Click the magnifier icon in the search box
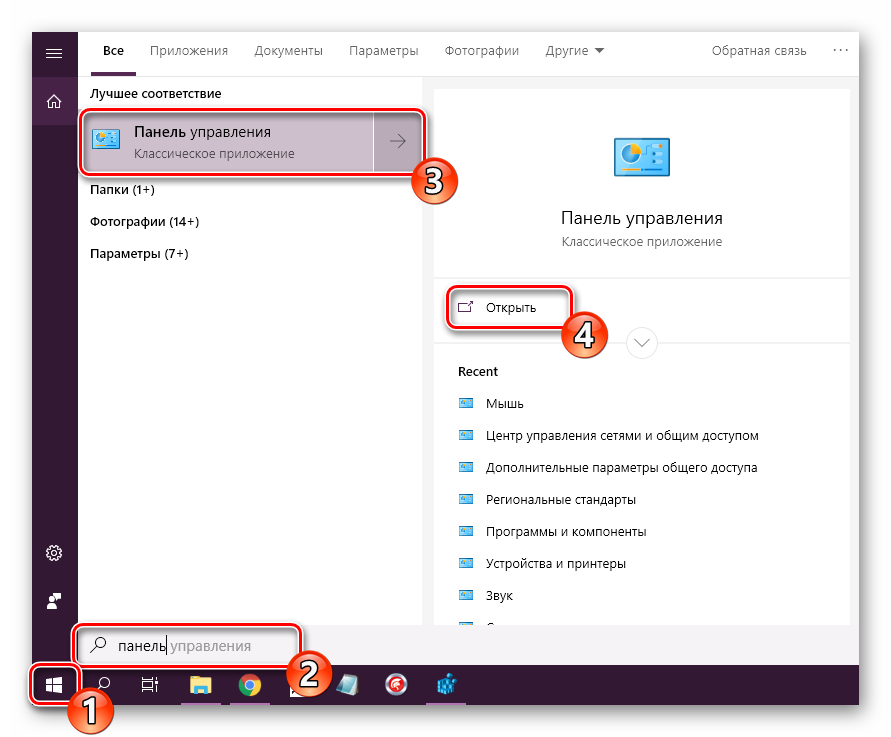Viewport: 891px width, 737px height. click(99, 645)
